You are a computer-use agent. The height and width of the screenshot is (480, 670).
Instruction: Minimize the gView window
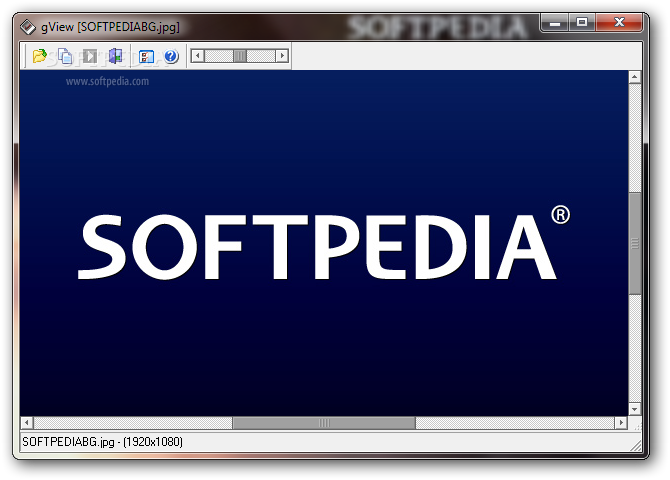tap(555, 22)
